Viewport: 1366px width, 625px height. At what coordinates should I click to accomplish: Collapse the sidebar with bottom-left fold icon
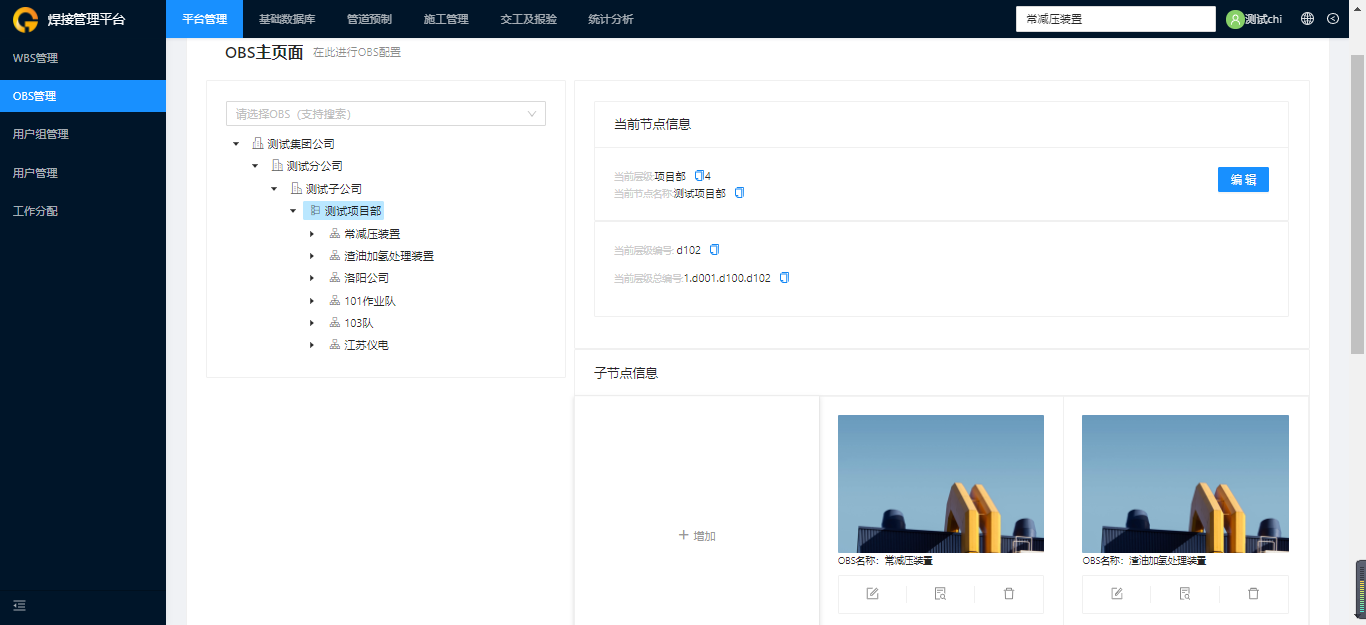click(19, 605)
